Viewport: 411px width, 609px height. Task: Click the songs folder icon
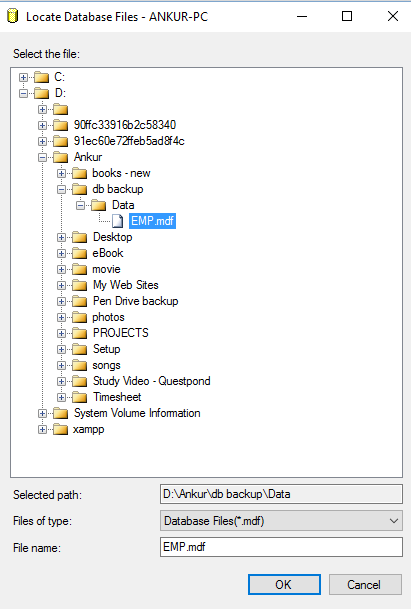80,365
